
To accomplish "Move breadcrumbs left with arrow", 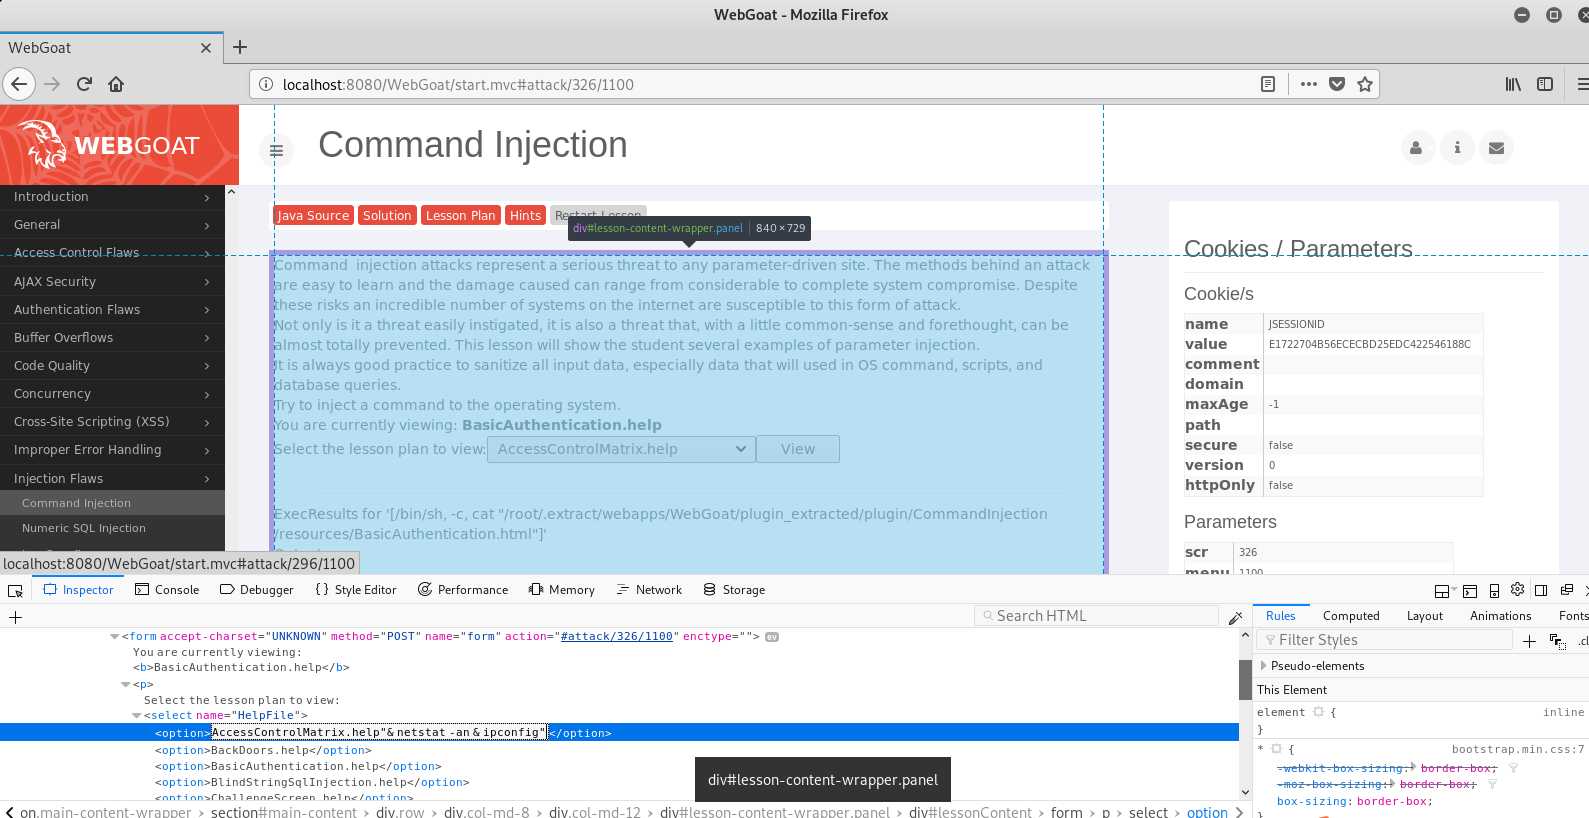I will coord(9,812).
